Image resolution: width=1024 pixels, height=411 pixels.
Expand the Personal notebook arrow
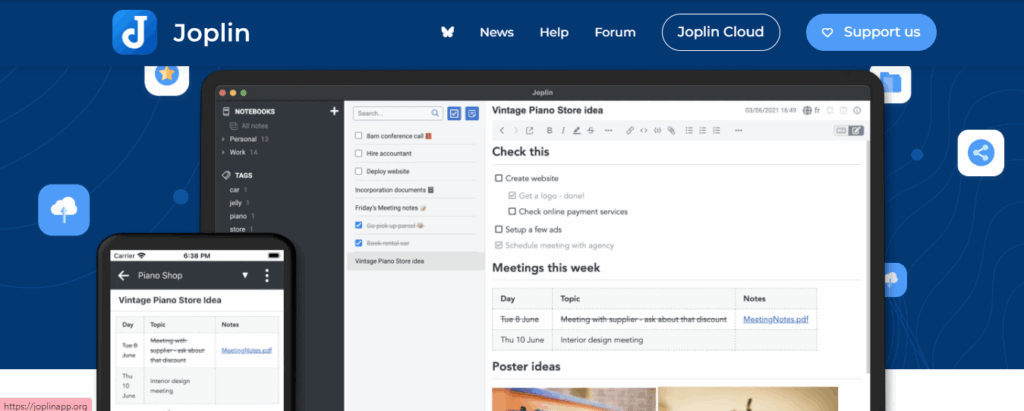tap(223, 139)
